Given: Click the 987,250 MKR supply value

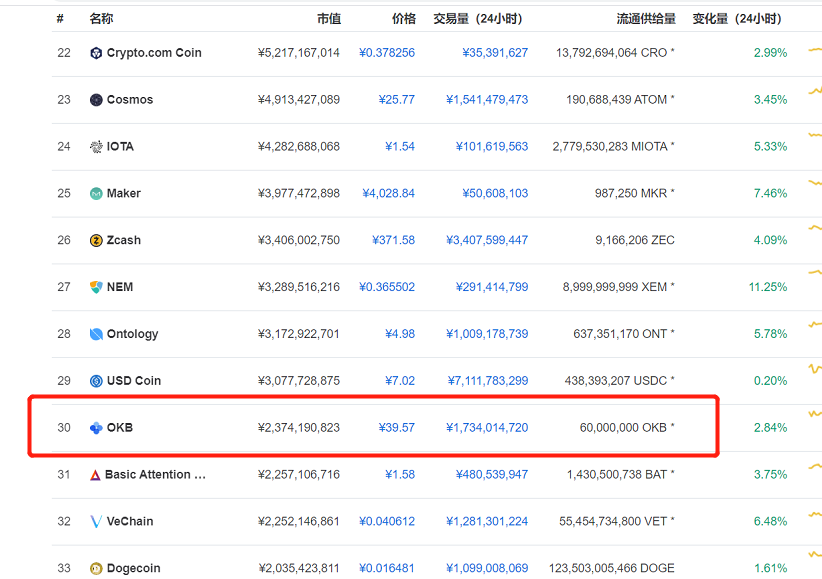Looking at the screenshot, I should pyautogui.click(x=635, y=194).
